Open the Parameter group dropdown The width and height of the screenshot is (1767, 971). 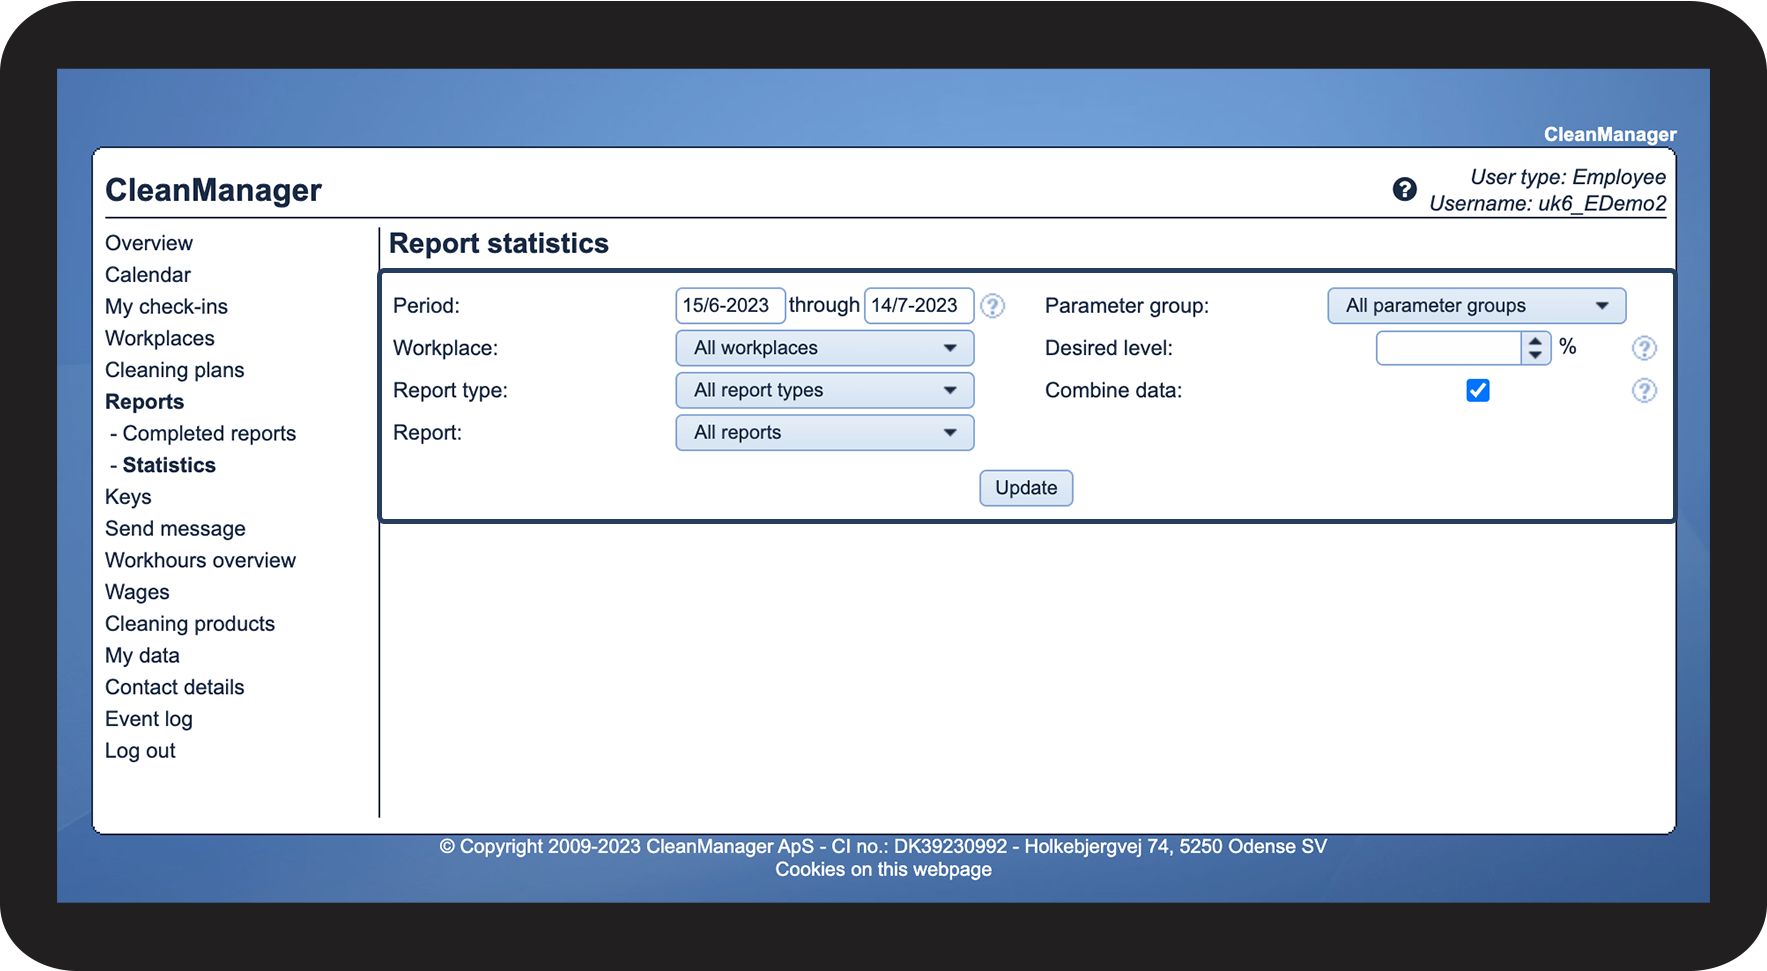point(1477,306)
